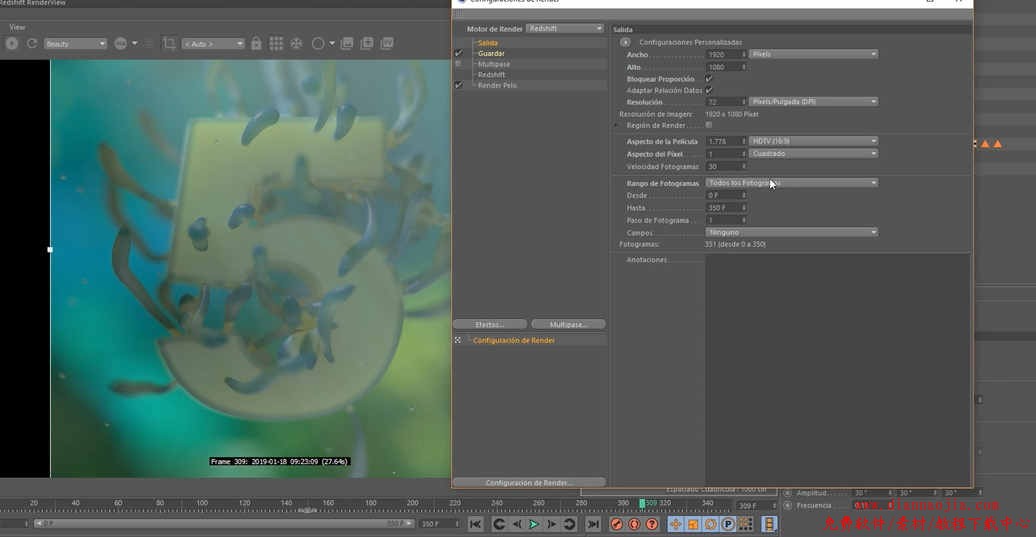Viewport: 1036px width, 537px height.
Task: Click the Multipase... button
Action: pos(567,324)
